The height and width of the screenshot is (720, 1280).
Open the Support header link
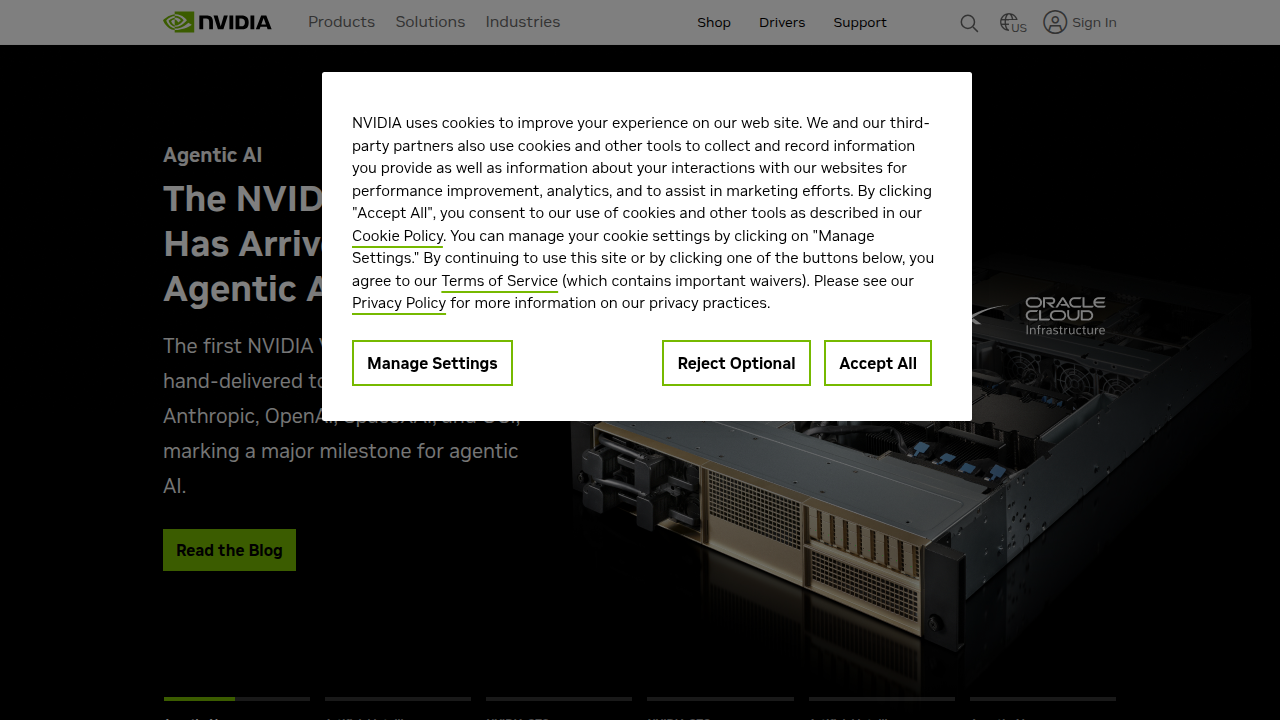(x=860, y=22)
